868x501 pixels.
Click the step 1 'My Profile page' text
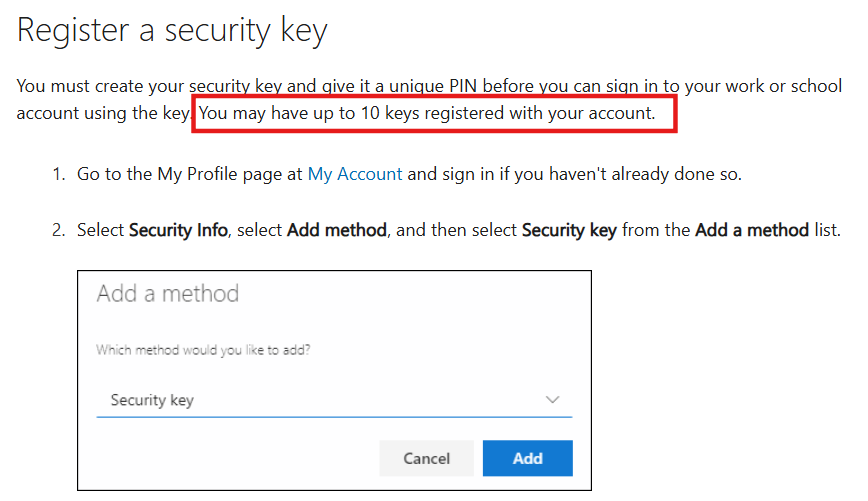click(x=220, y=174)
